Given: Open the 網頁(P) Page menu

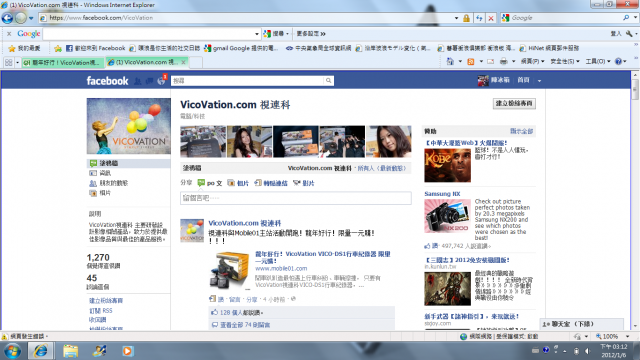Looking at the screenshot, I should click(532, 61).
